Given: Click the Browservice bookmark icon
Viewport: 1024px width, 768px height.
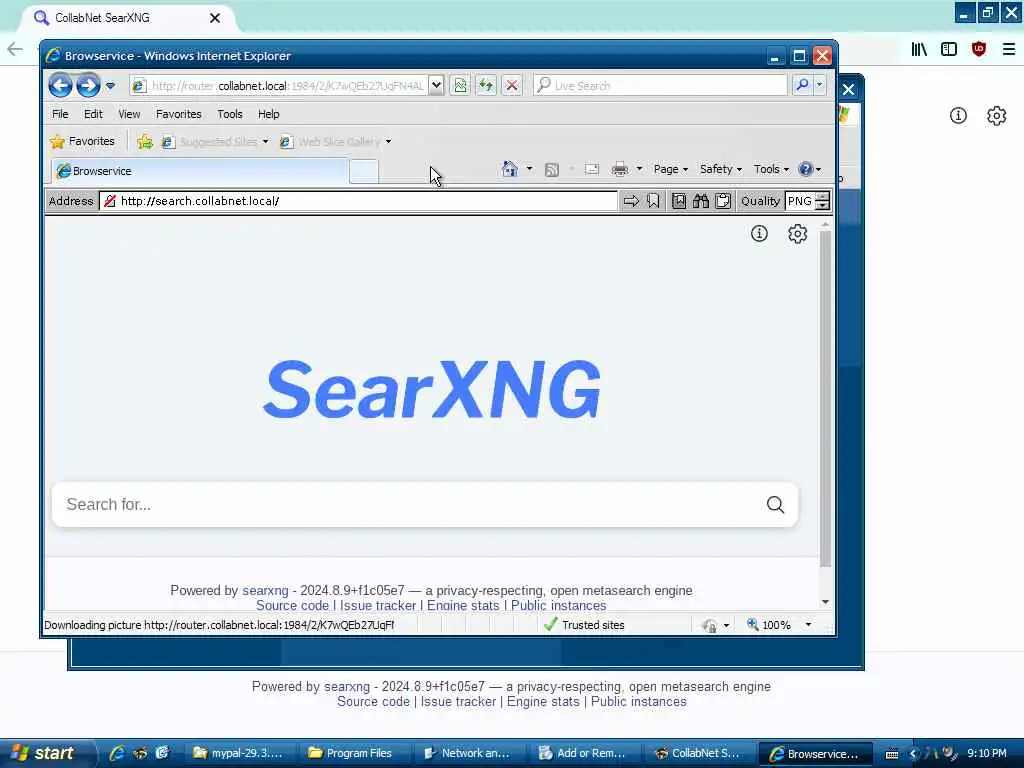Looking at the screenshot, I should [x=653, y=201].
